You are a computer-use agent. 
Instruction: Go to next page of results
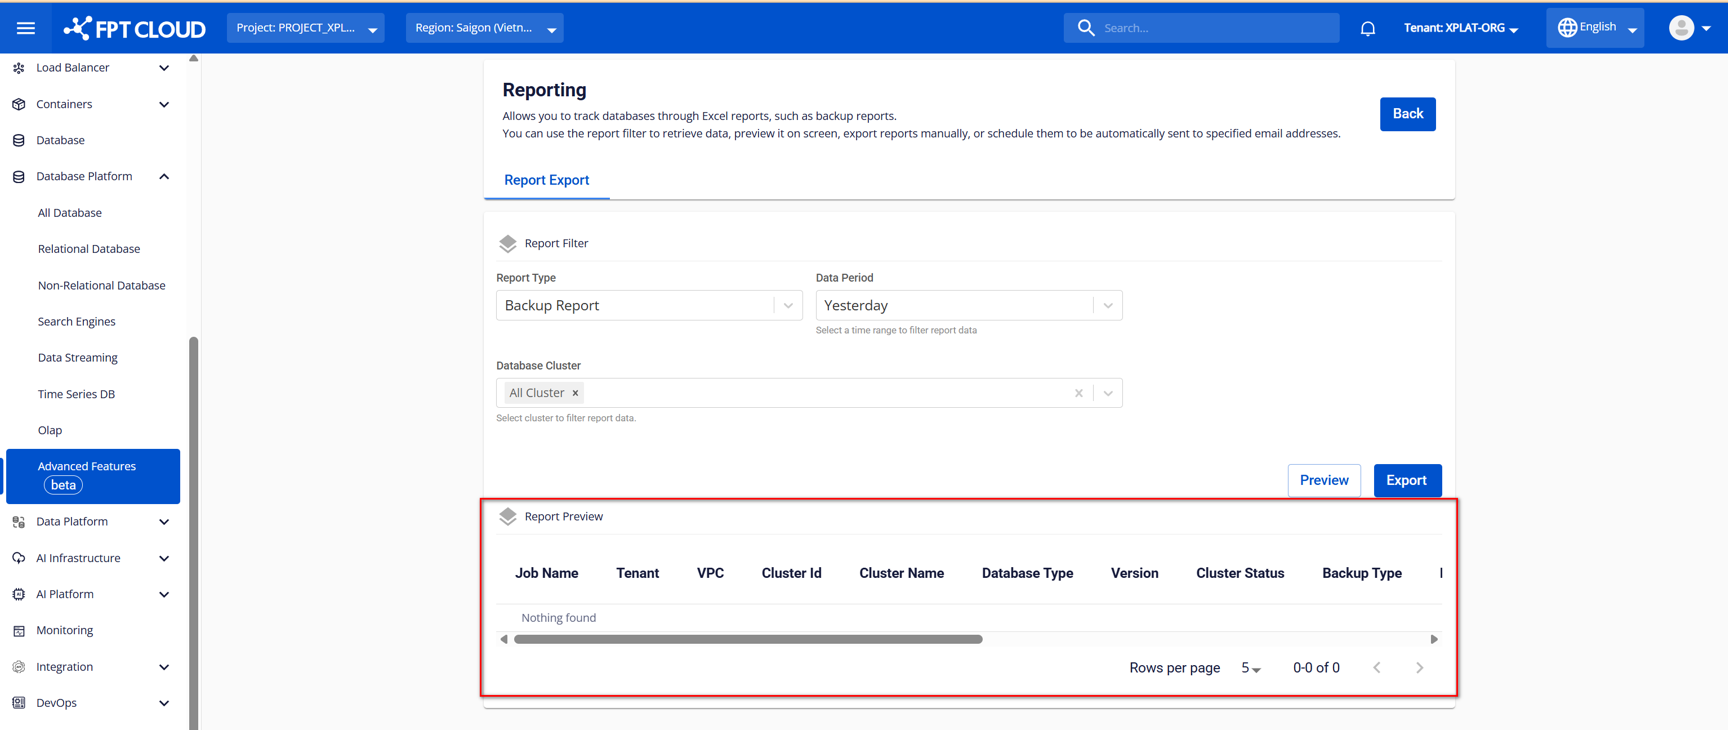pyautogui.click(x=1419, y=667)
